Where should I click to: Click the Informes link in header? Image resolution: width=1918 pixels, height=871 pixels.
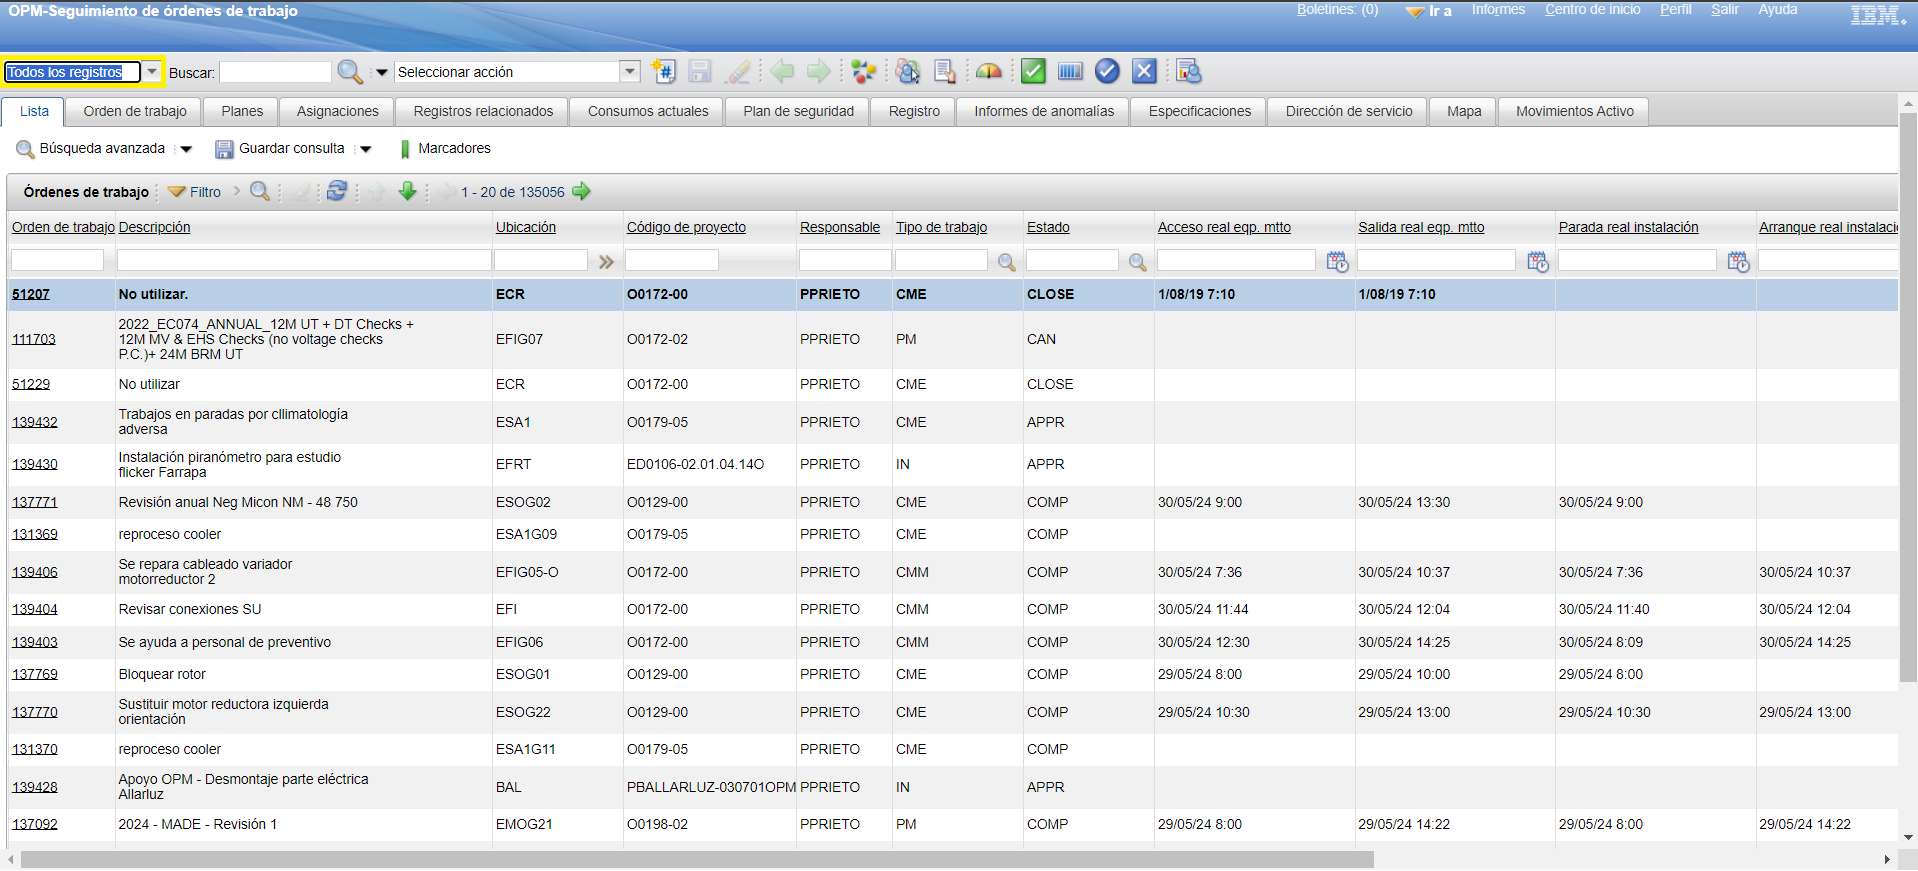1498,9
